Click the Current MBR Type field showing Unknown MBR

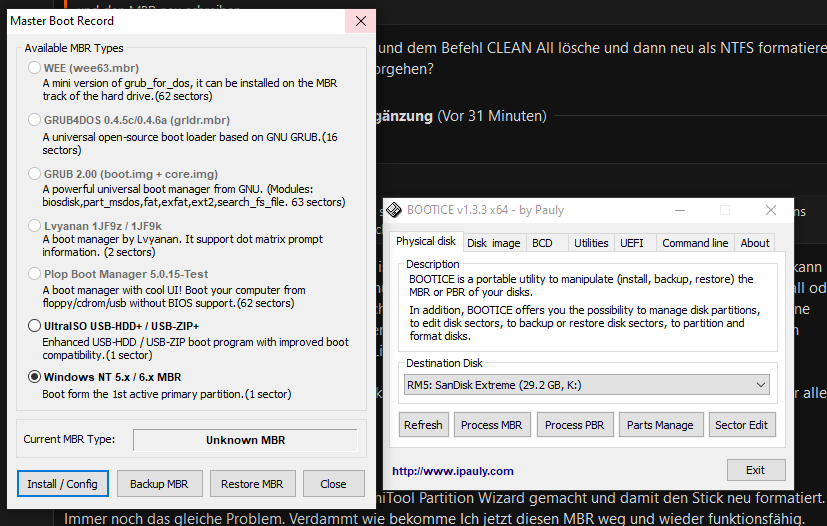point(245,440)
